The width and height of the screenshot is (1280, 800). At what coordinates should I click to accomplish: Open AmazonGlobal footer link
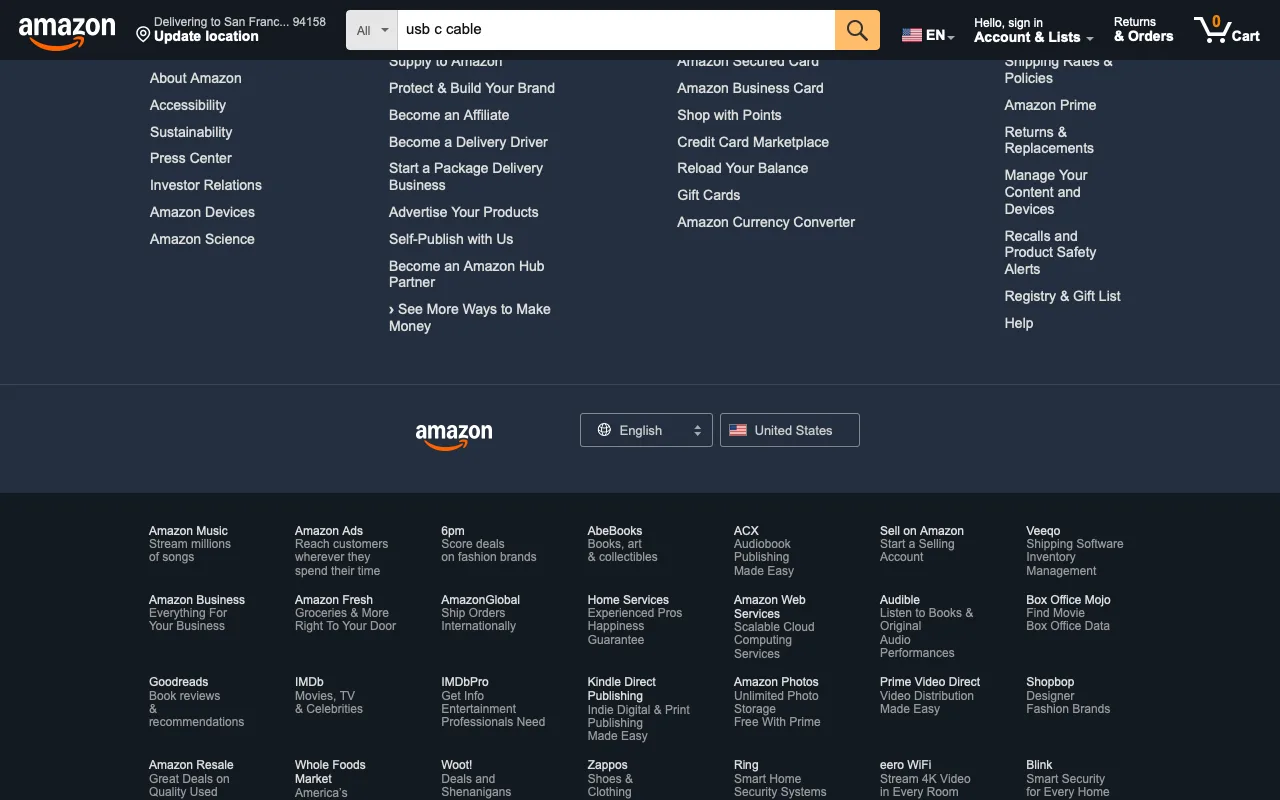pyautogui.click(x=481, y=613)
